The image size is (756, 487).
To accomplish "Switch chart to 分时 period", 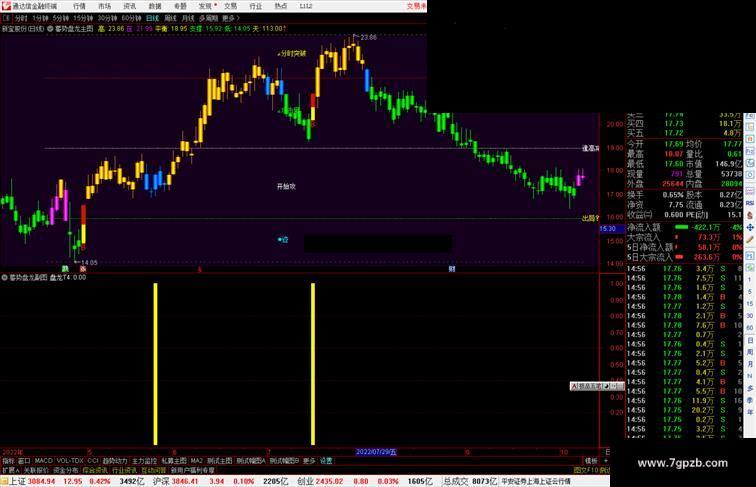I will pyautogui.click(x=21, y=18).
